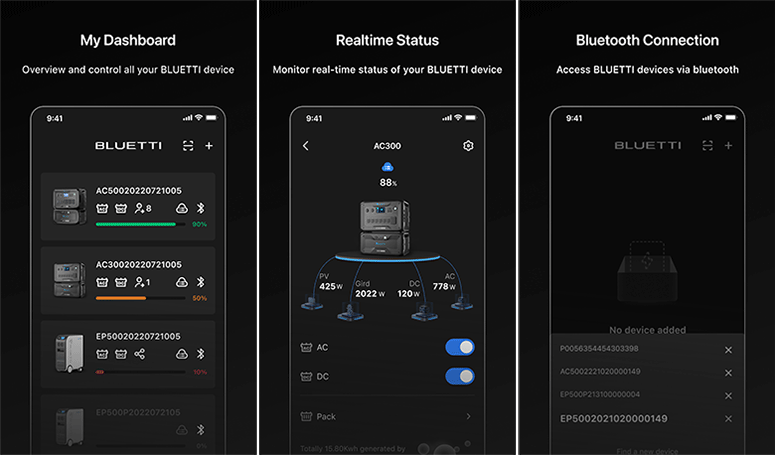Tap the user share icon in AC30020220721005 card
This screenshot has height=455, width=775.
click(x=142, y=282)
